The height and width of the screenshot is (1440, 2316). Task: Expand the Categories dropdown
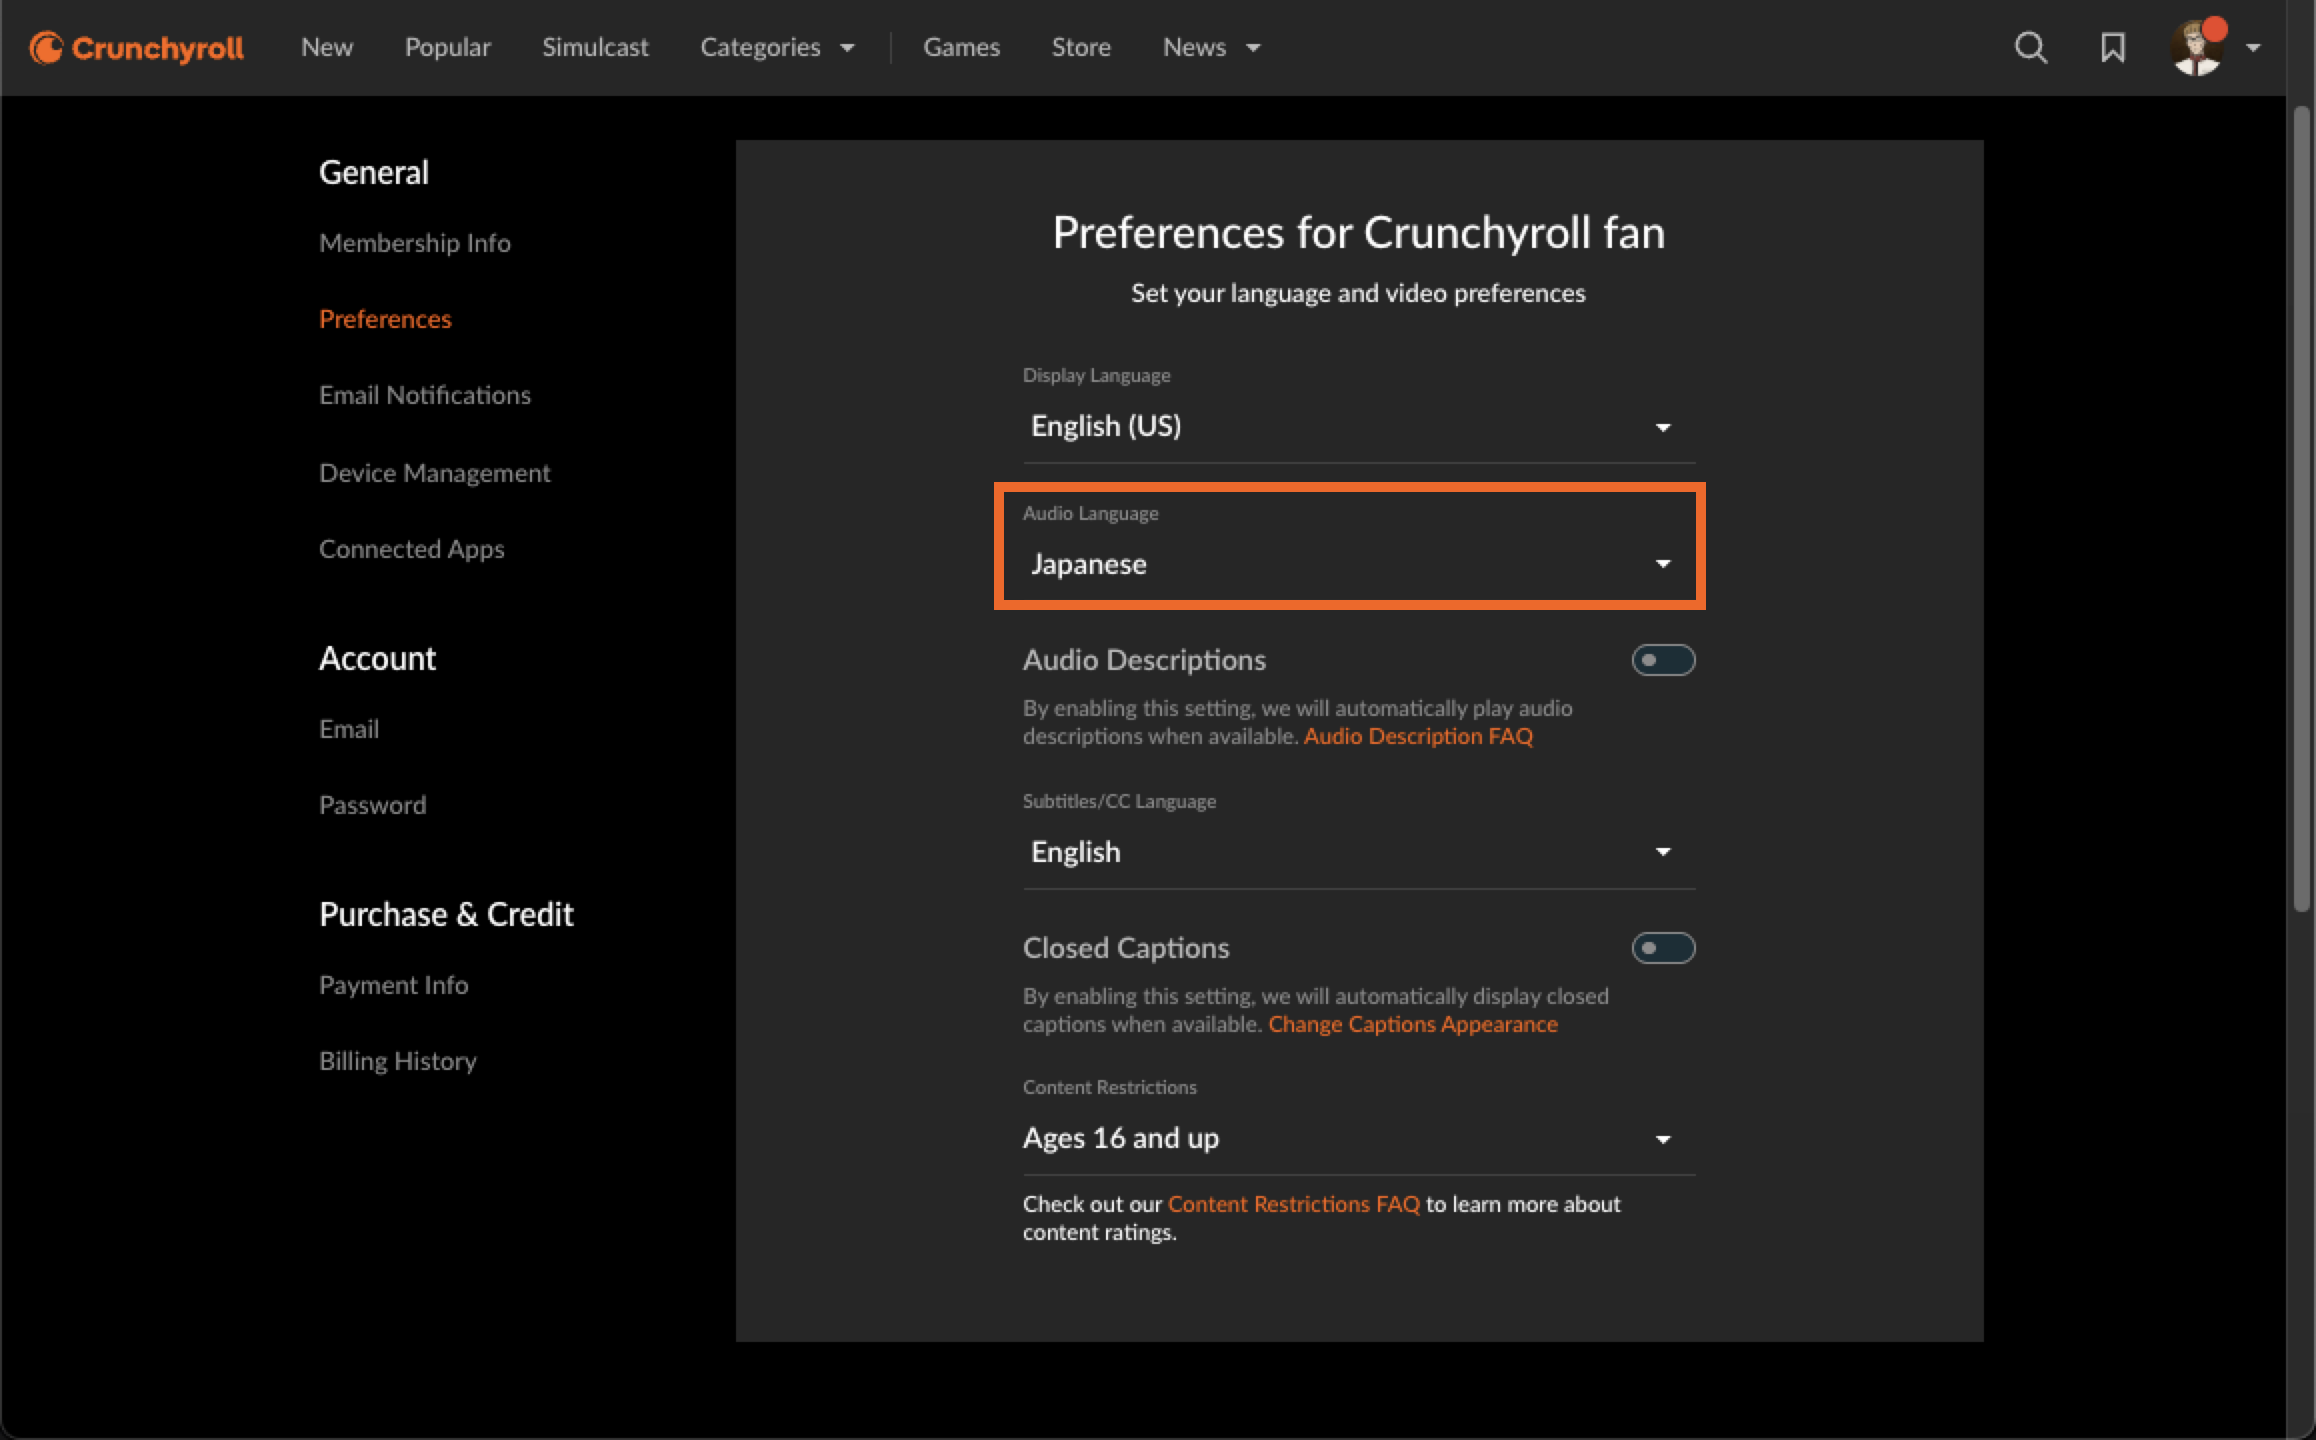[x=777, y=47]
